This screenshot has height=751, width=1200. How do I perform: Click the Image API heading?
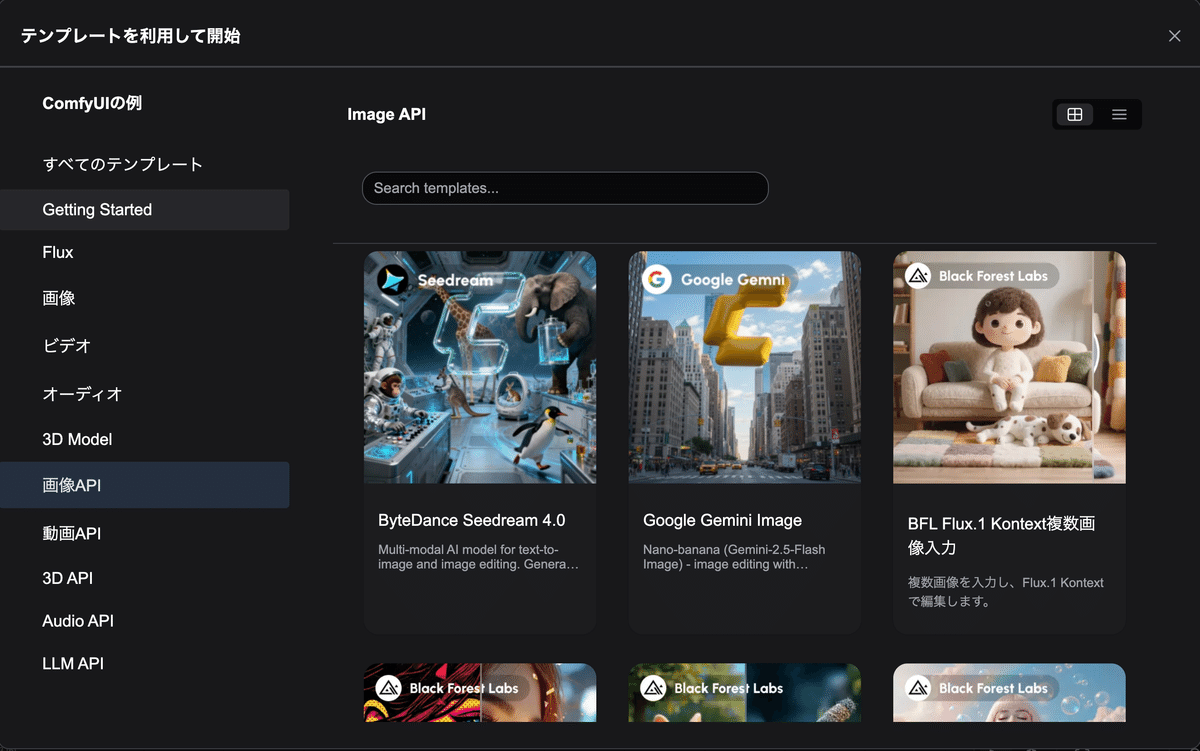(387, 115)
